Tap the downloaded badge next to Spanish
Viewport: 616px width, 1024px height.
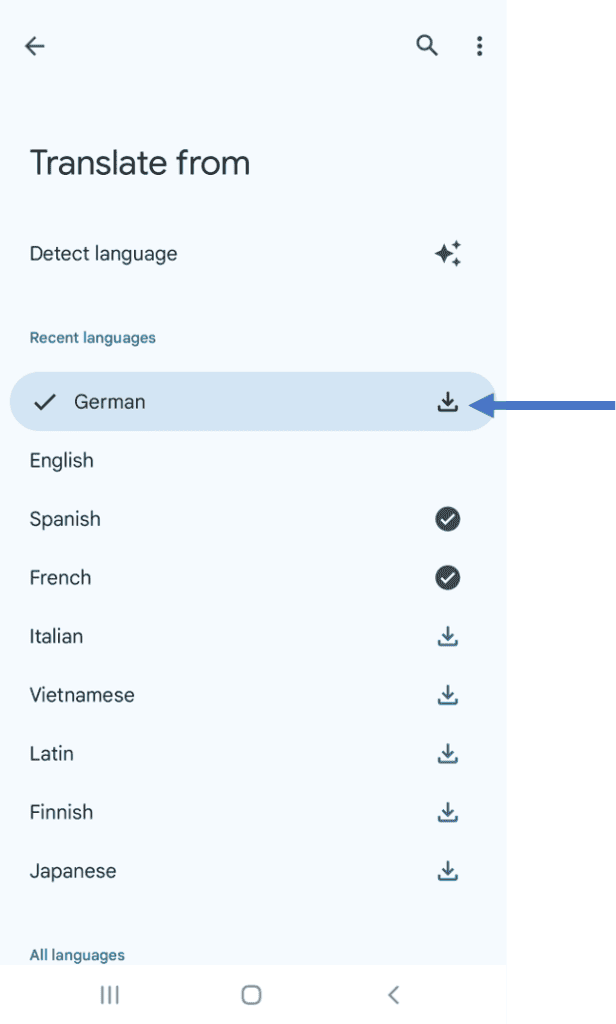[x=447, y=519]
